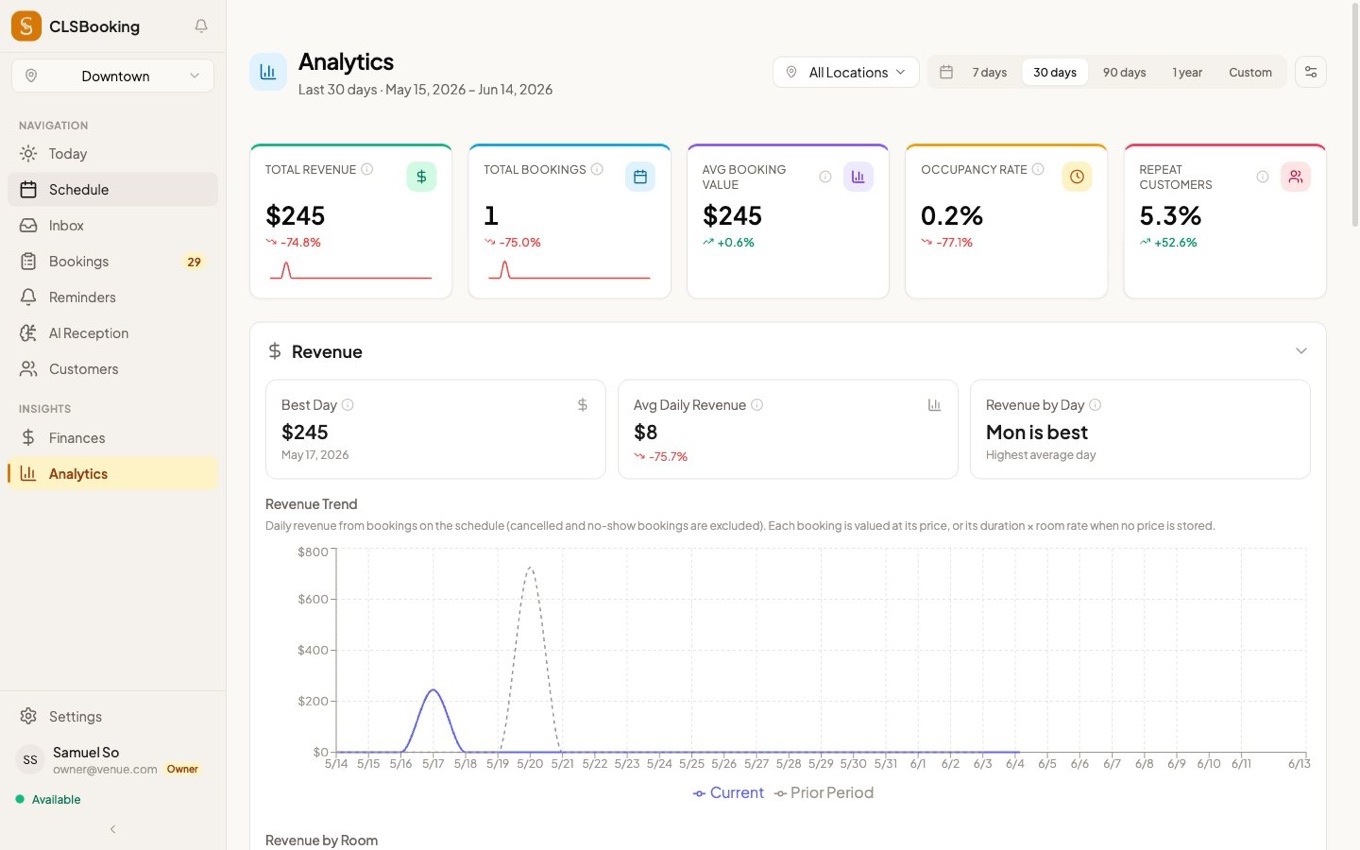The image size is (1360, 850).
Task: Select the 1 year range
Action: click(x=1187, y=72)
